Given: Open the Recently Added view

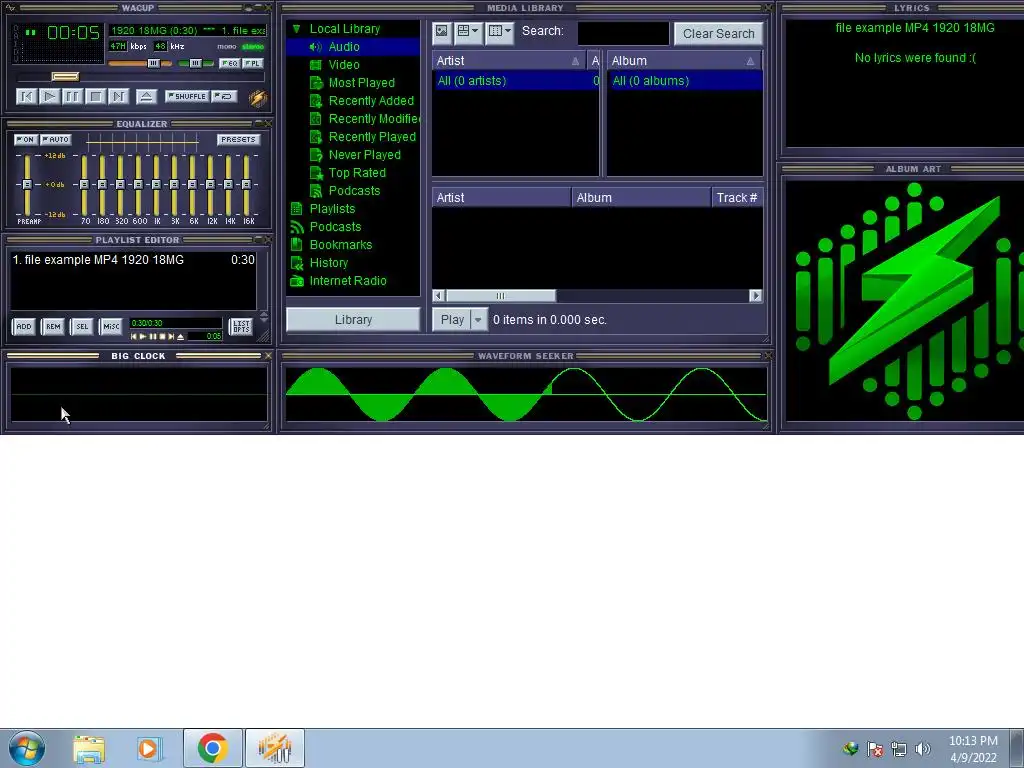Looking at the screenshot, I should point(371,101).
